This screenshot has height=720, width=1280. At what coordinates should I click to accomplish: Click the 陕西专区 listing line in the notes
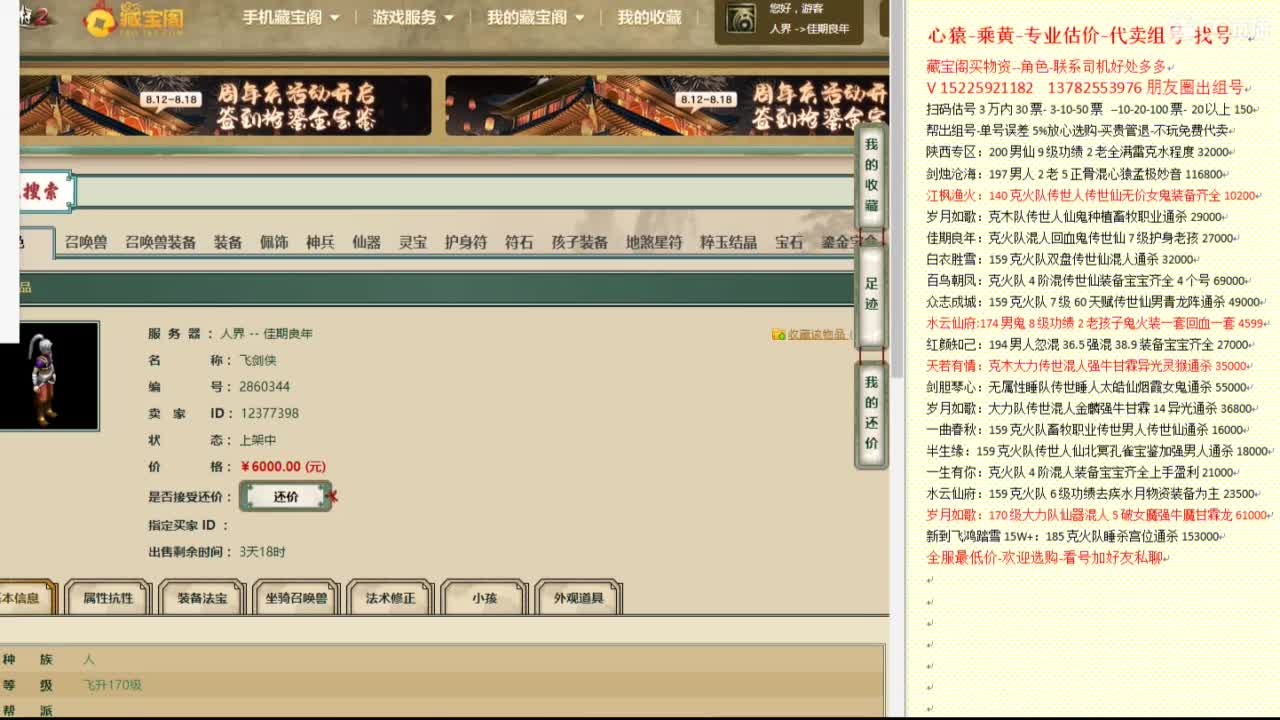[1079, 152]
